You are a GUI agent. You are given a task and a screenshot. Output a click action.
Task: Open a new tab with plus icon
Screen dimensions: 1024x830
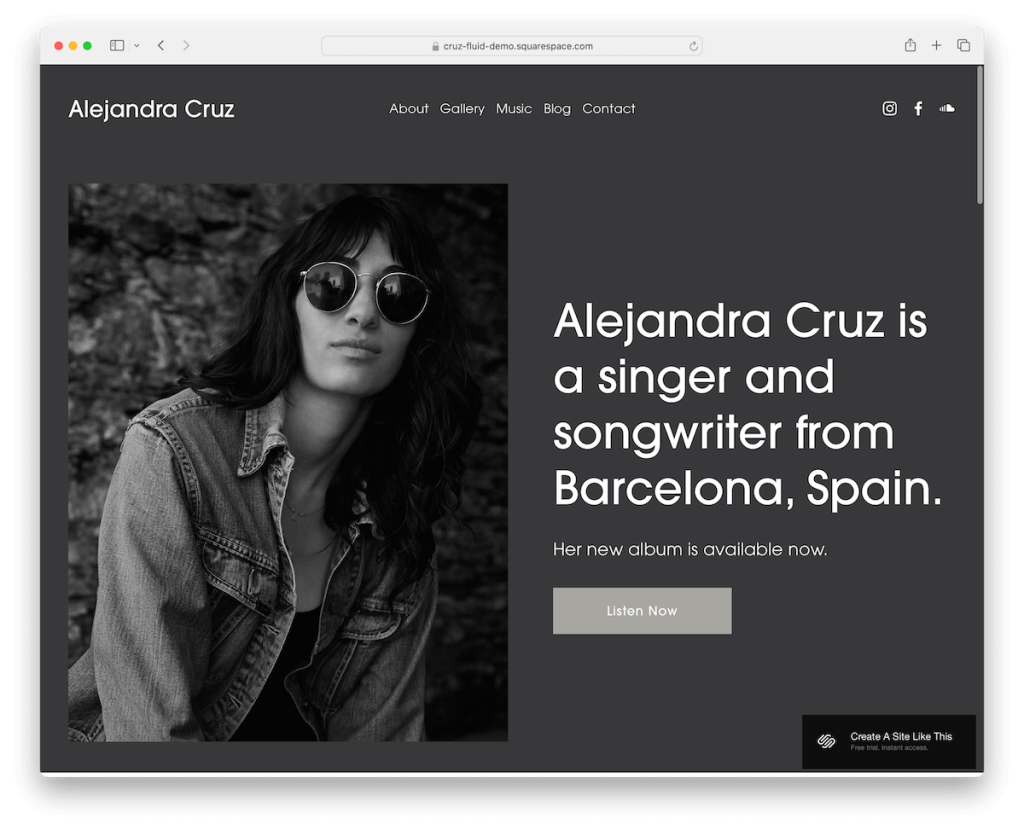coord(936,45)
